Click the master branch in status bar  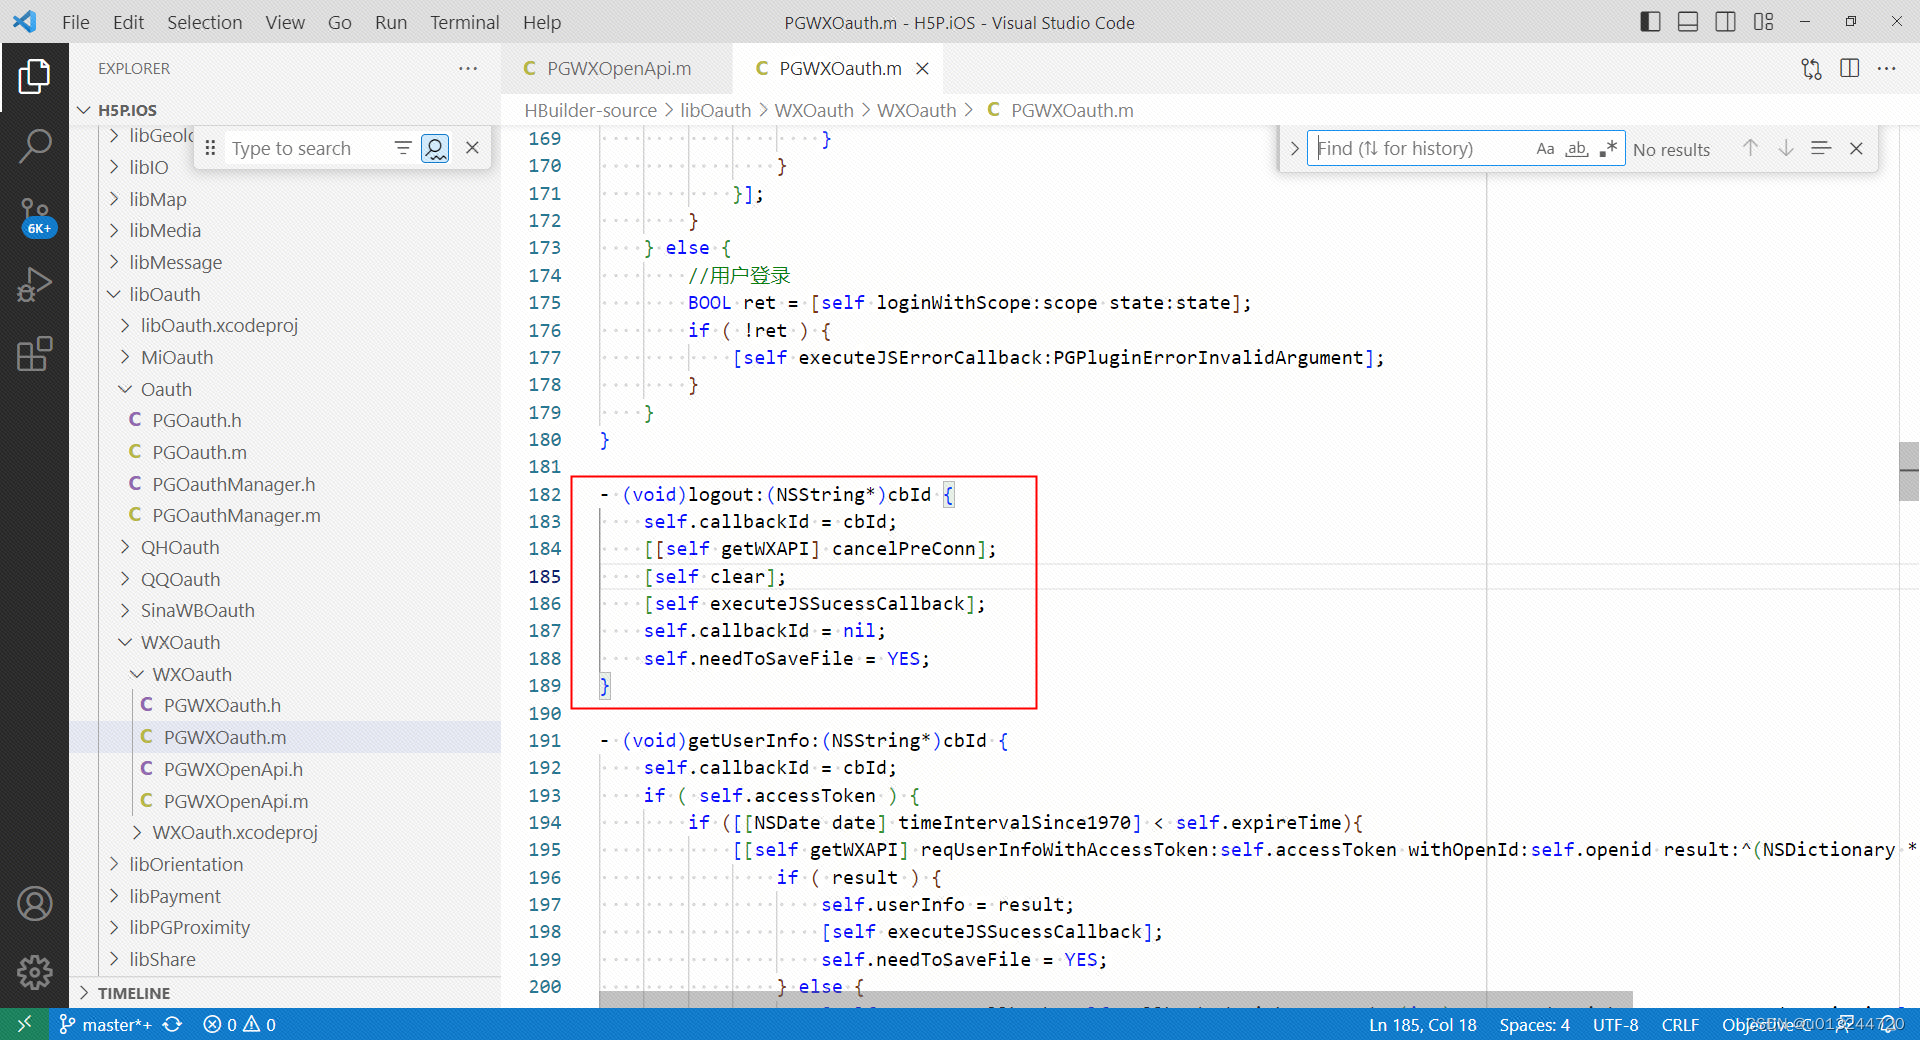(105, 1024)
